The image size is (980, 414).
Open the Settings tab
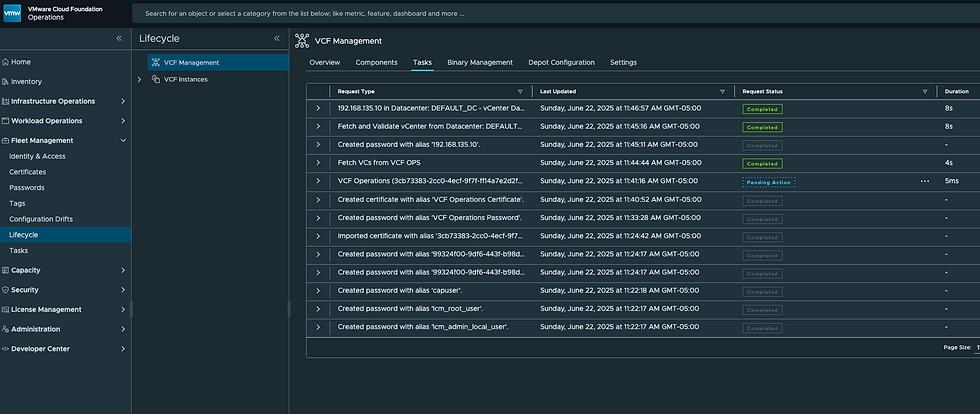[x=623, y=63]
